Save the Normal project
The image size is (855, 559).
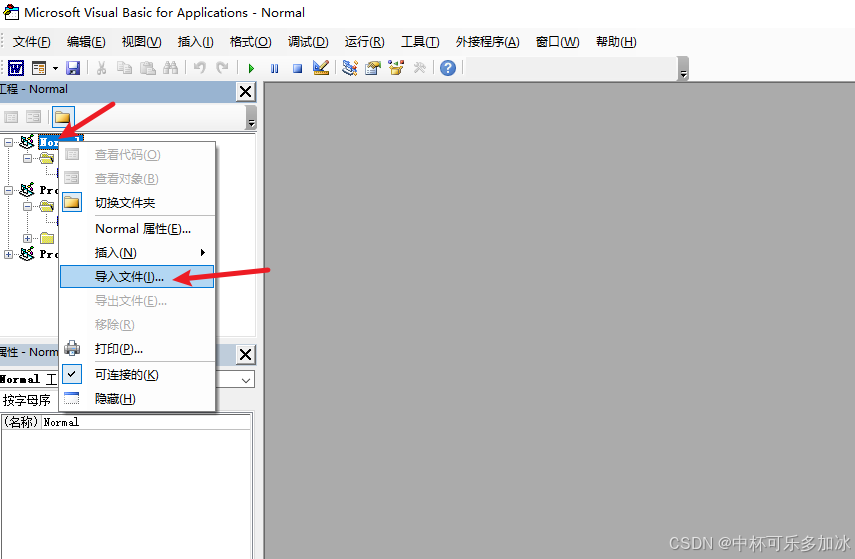click(x=73, y=68)
